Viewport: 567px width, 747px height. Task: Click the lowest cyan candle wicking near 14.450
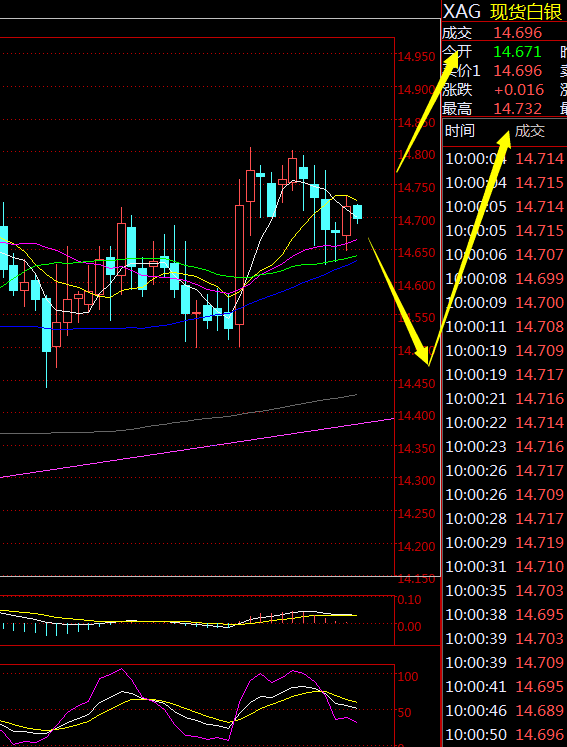pyautogui.click(x=47, y=325)
